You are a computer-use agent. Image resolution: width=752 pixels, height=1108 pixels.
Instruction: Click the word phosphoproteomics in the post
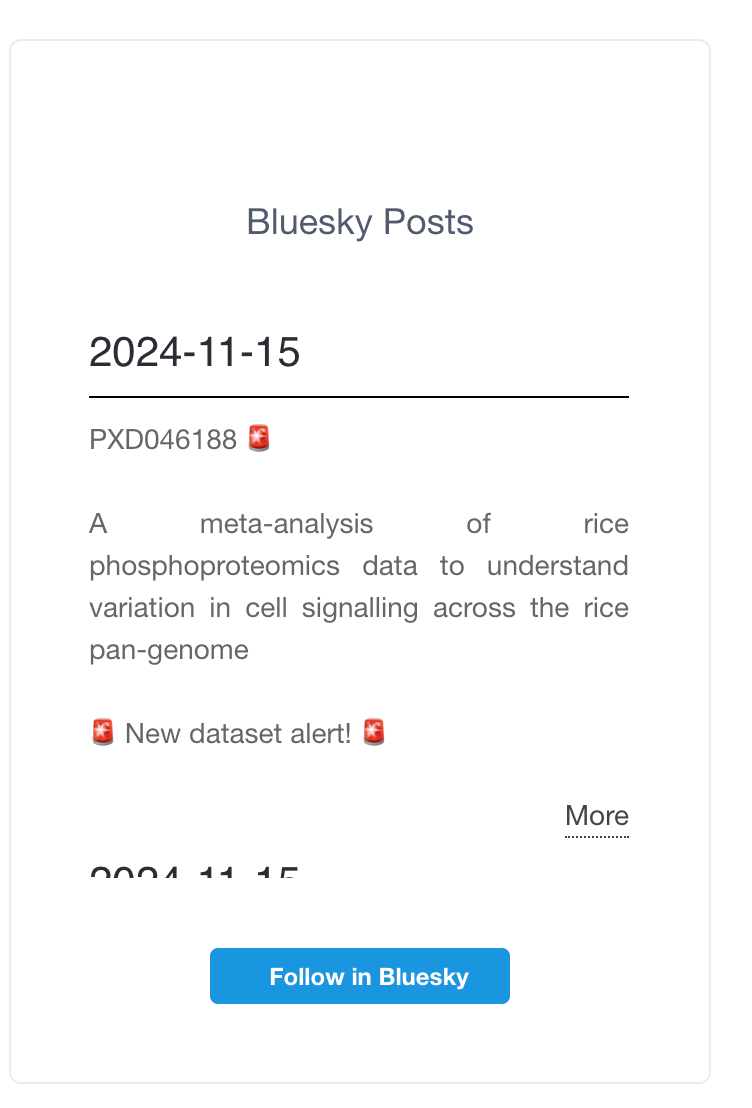pyautogui.click(x=214, y=566)
